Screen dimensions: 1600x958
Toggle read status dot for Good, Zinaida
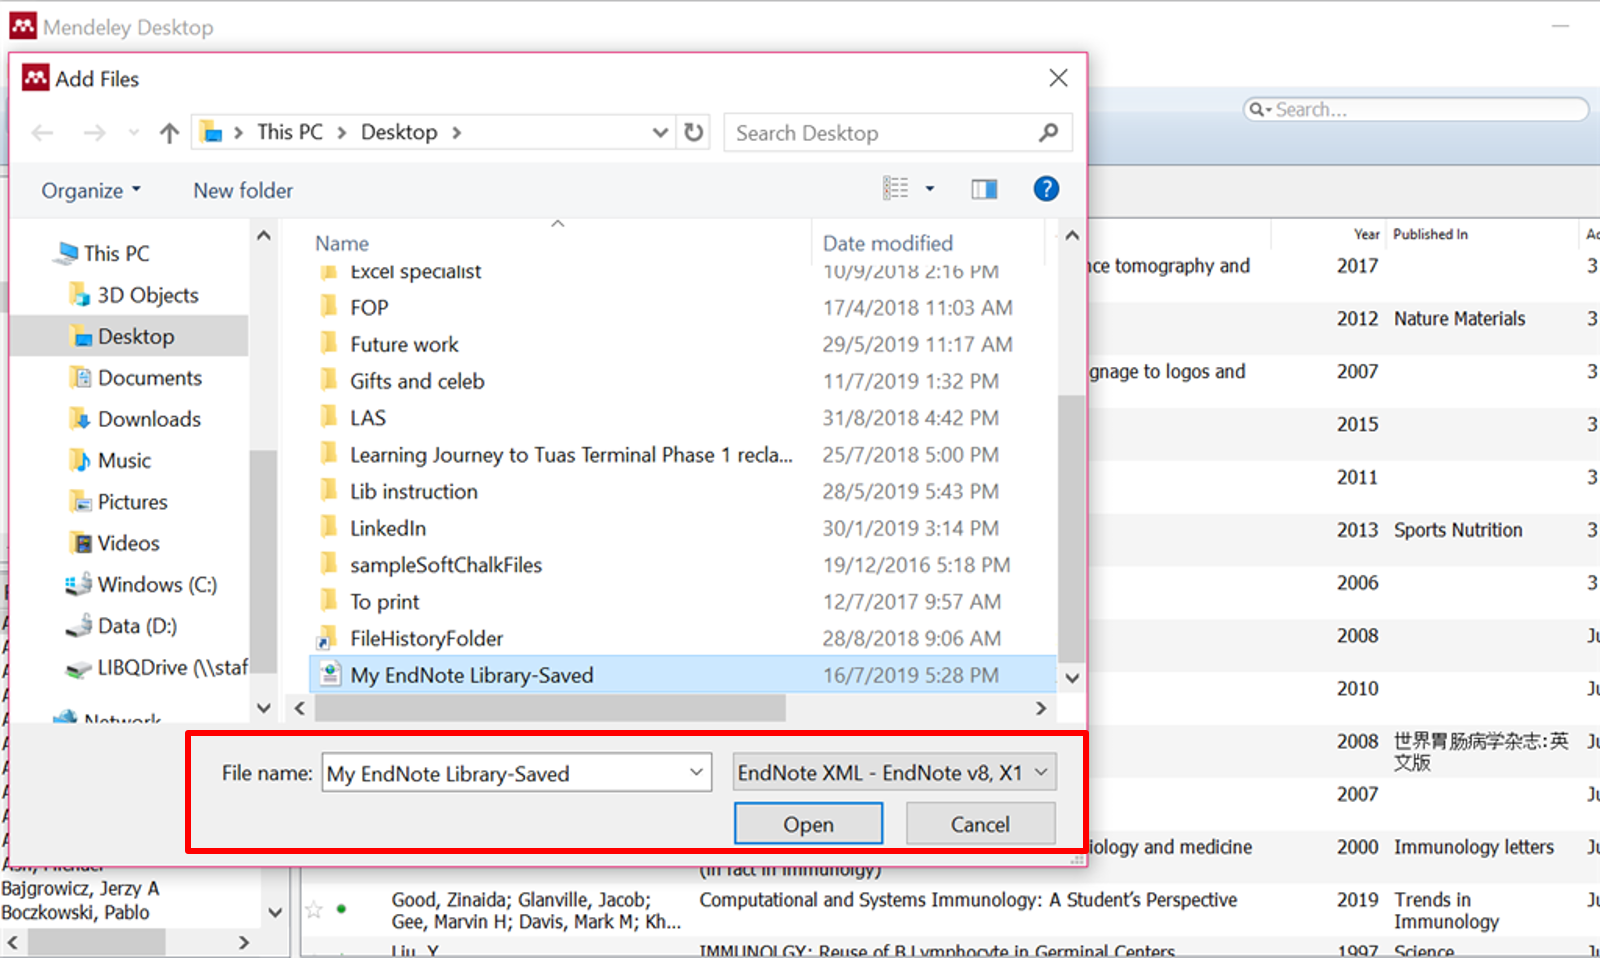click(x=342, y=909)
